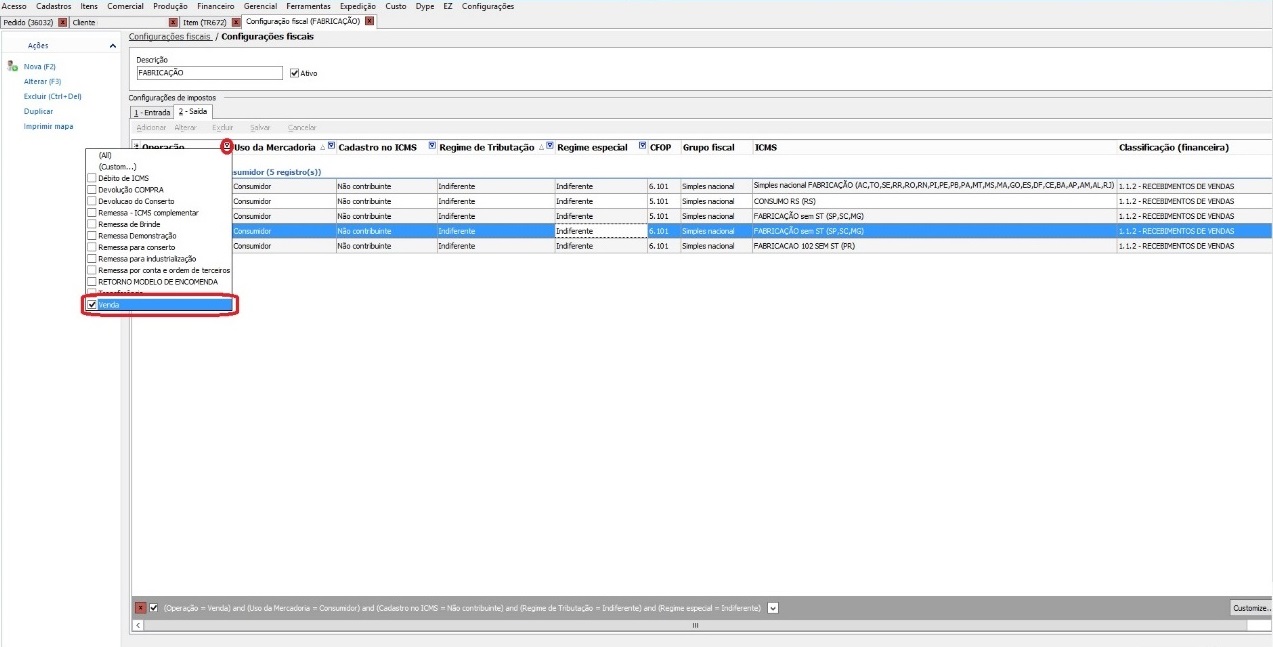This screenshot has height=647, width=1273.
Task: Go to Configurações fiscais breadcrumb link
Action: click(171, 37)
